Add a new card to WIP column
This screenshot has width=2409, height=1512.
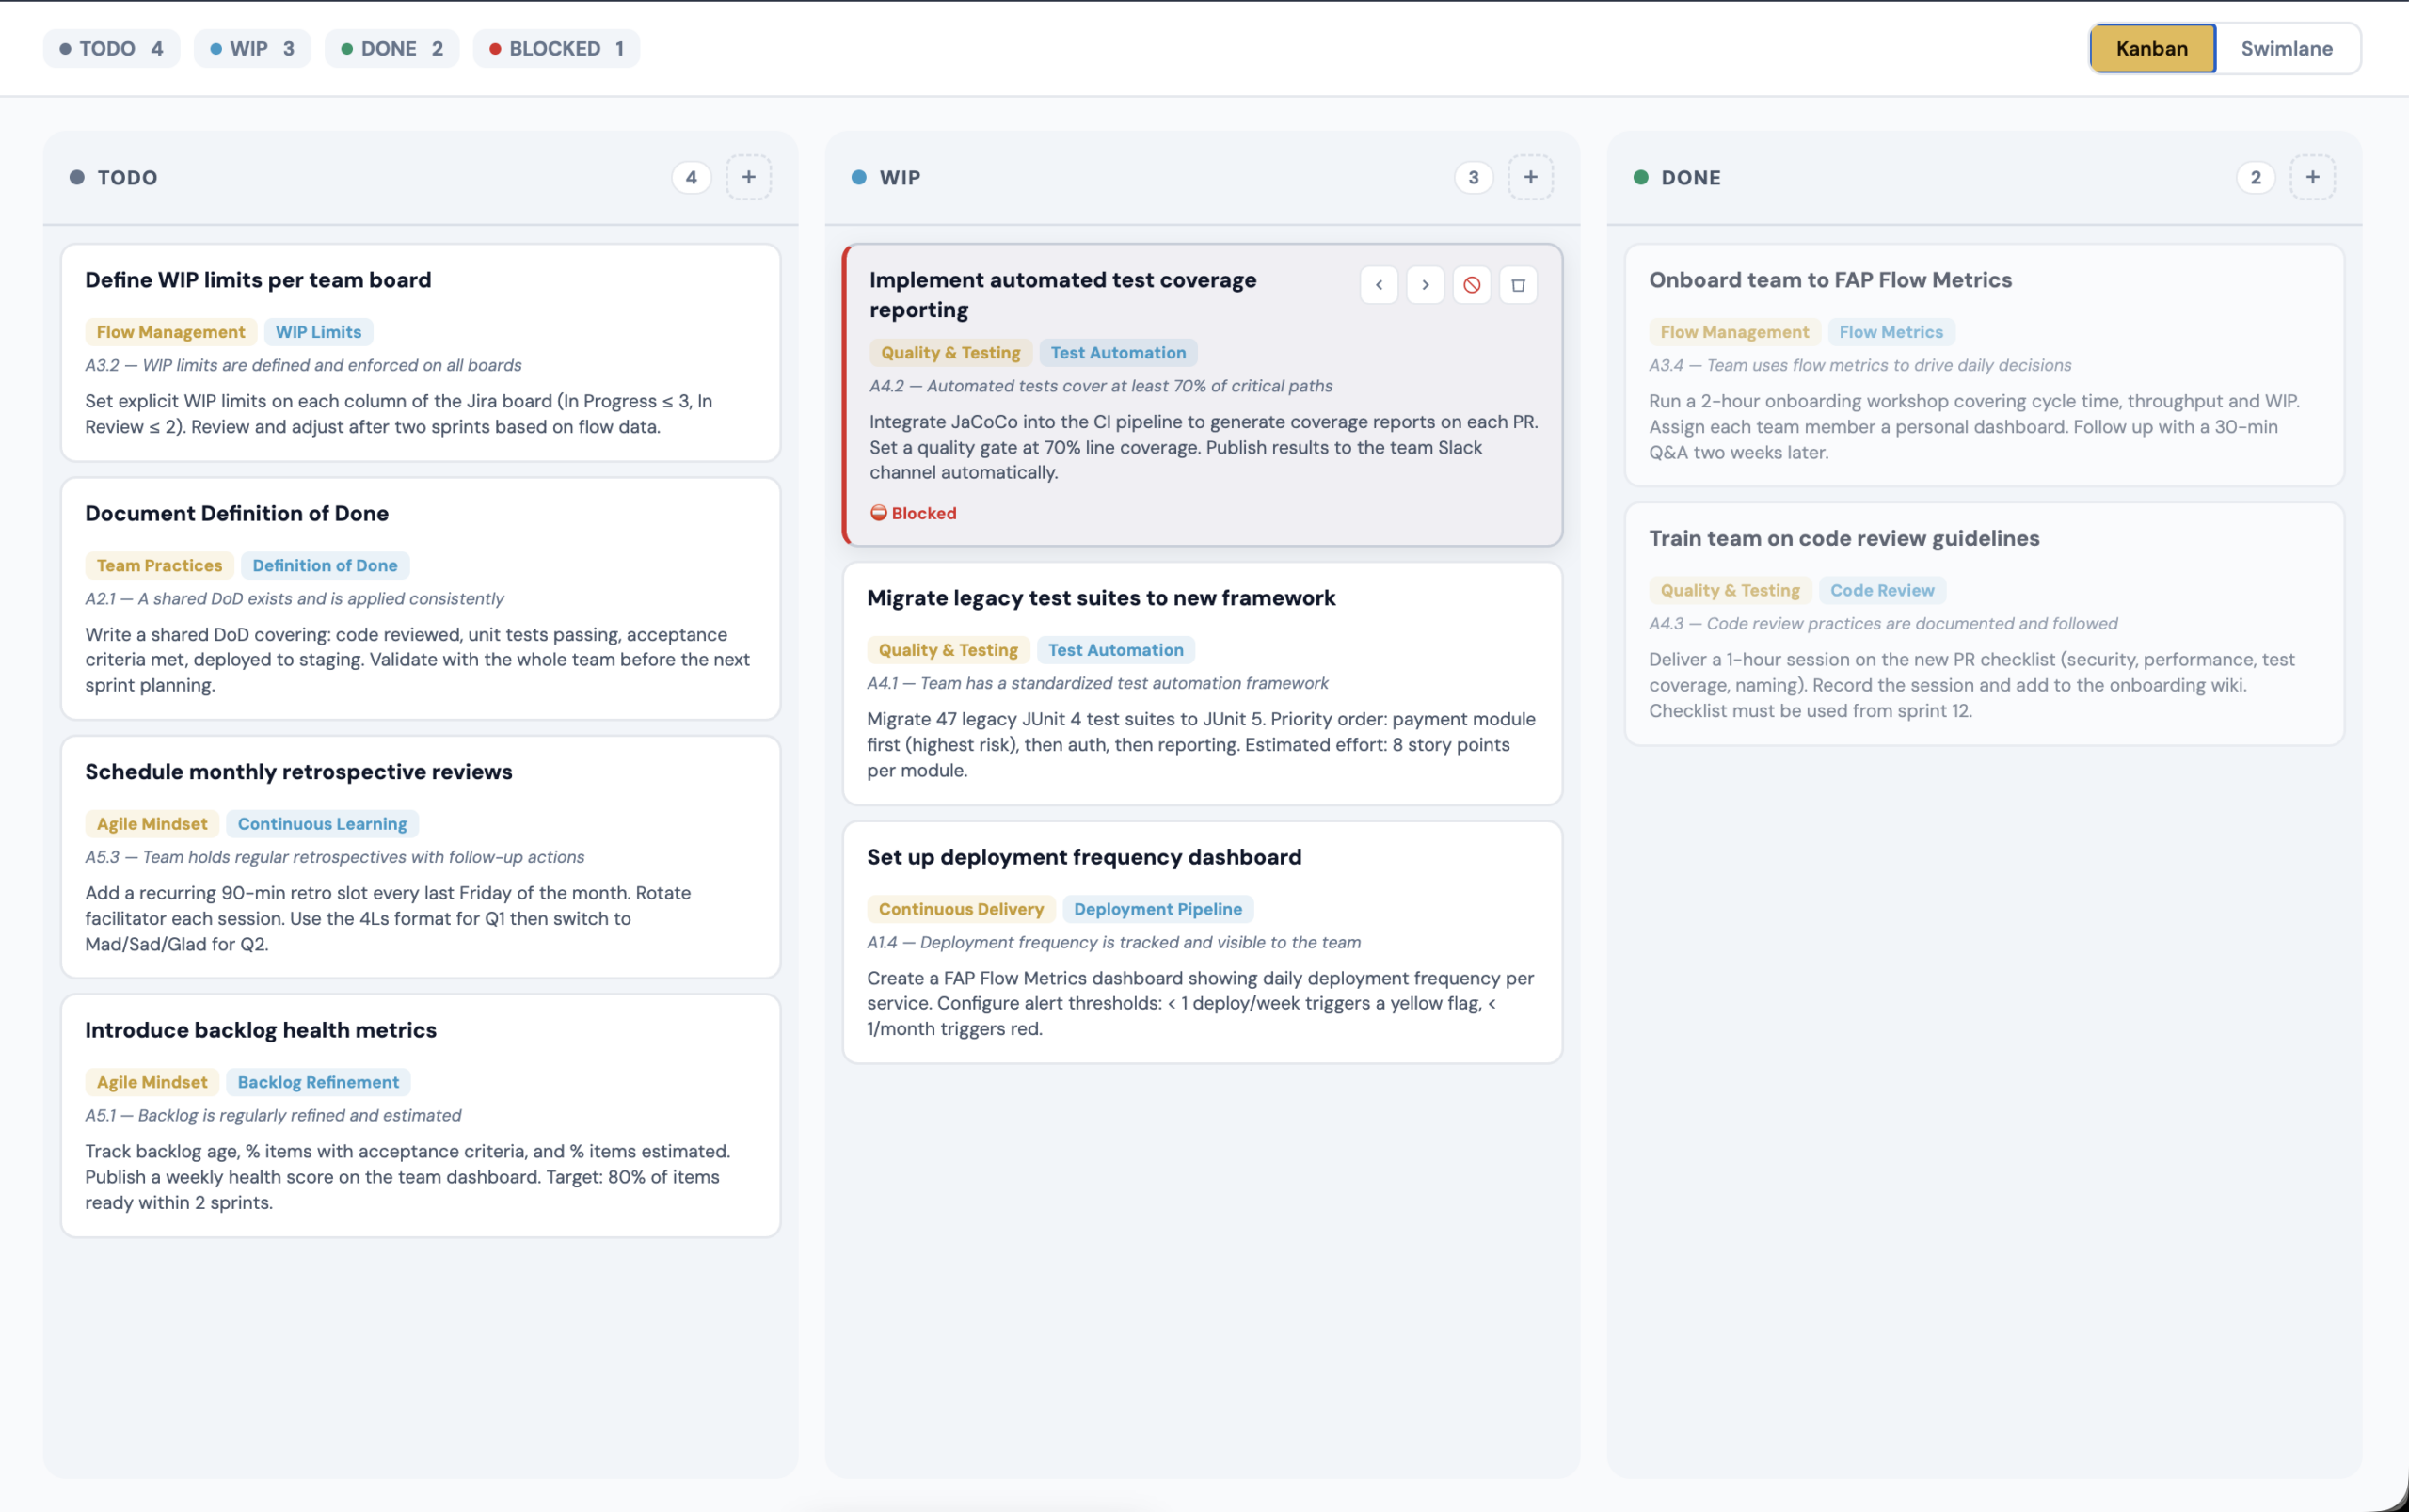pyautogui.click(x=1530, y=177)
